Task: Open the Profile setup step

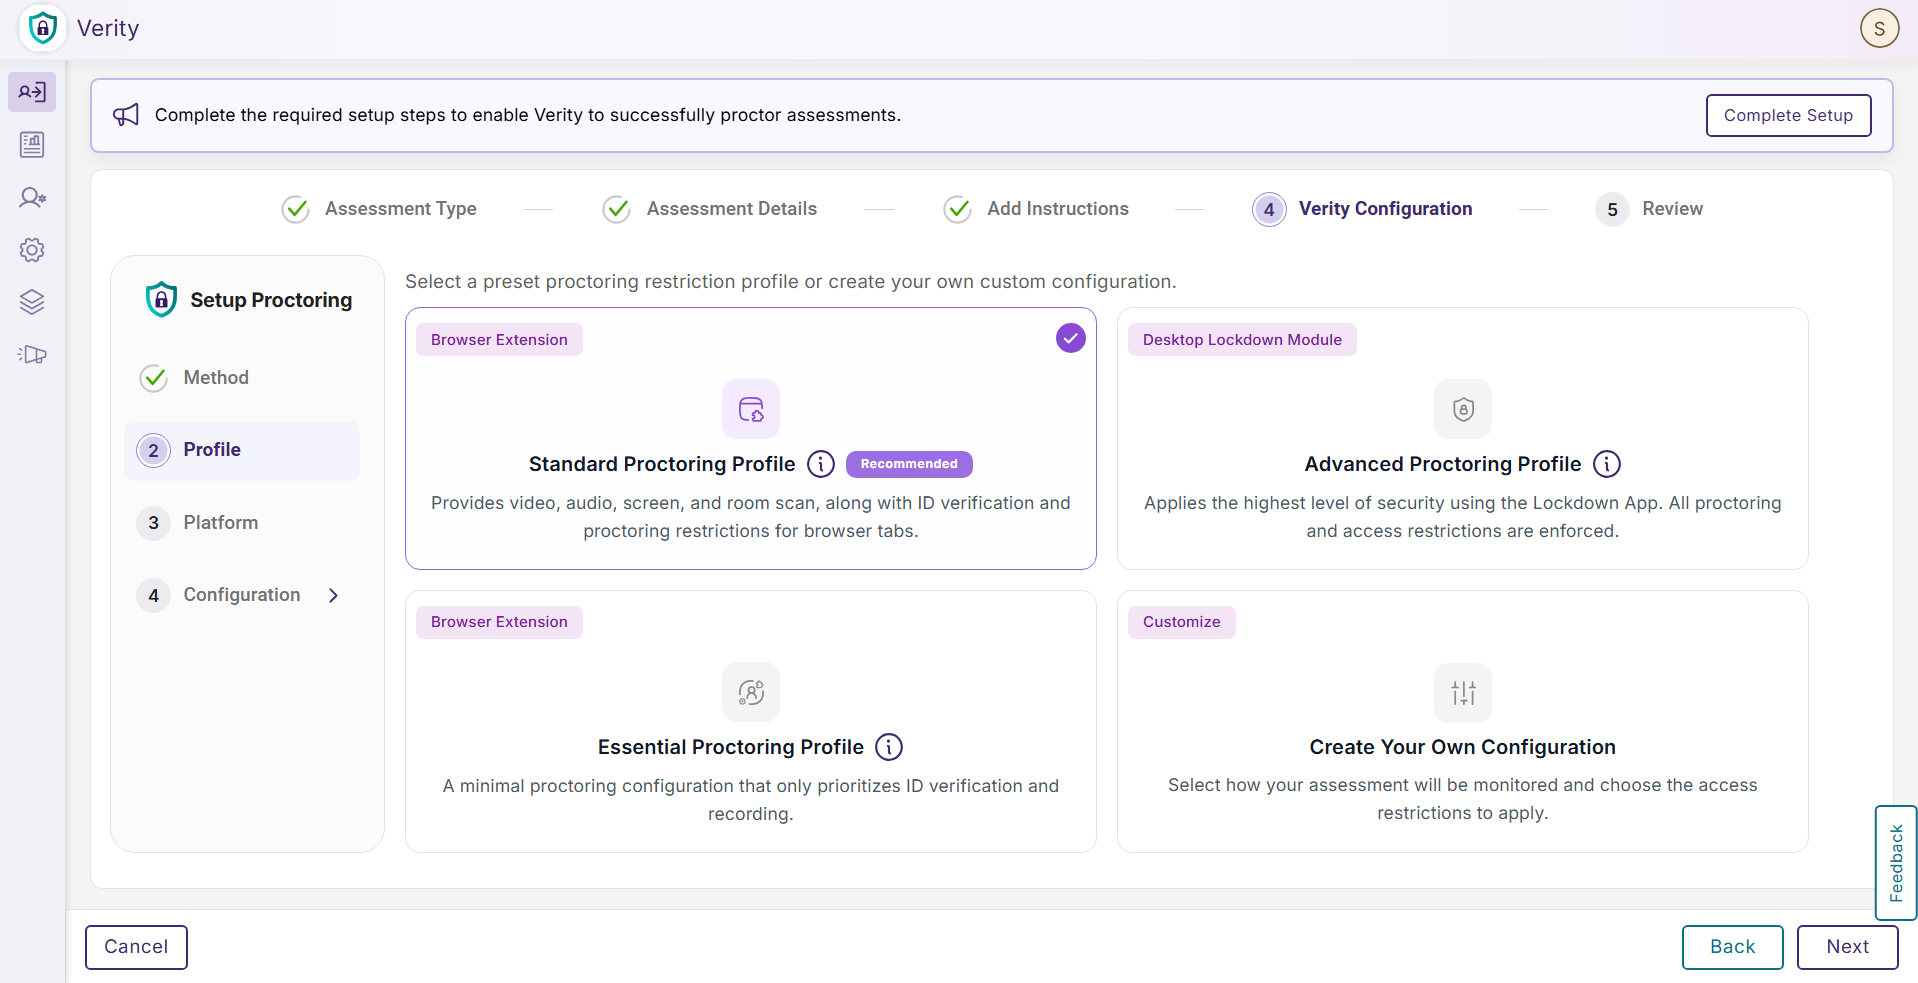Action: pos(242,450)
